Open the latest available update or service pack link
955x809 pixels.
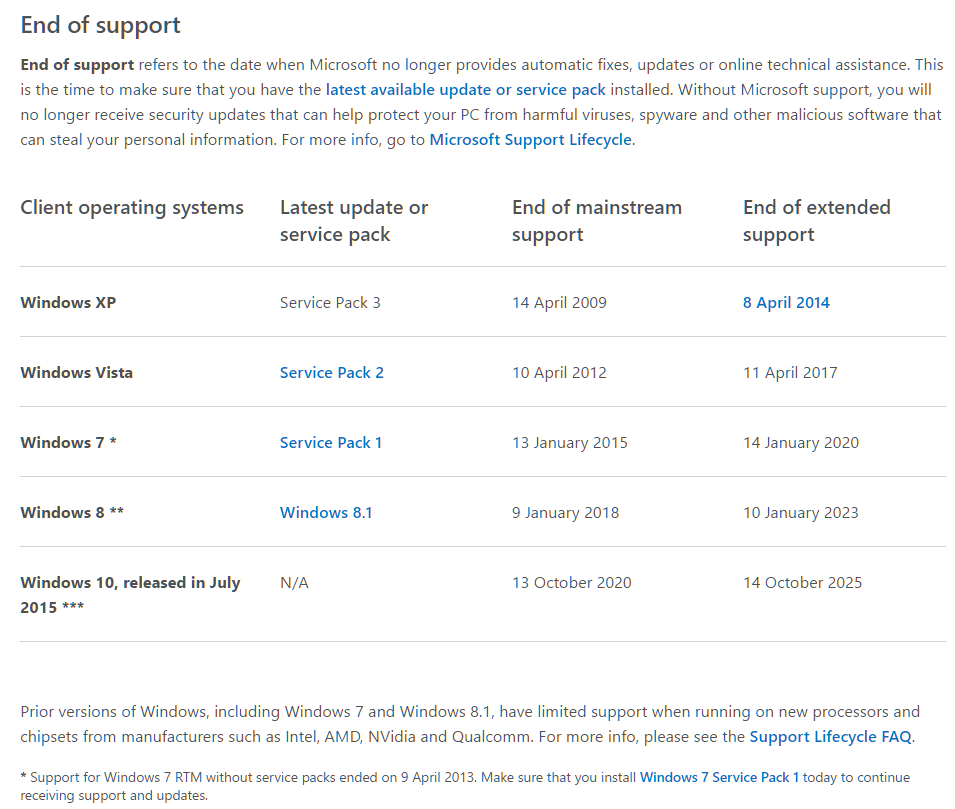465,90
